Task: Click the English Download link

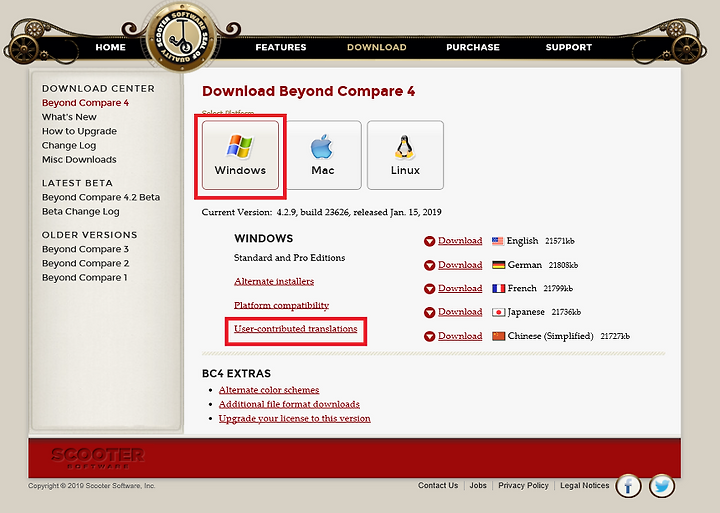Action: click(x=460, y=241)
